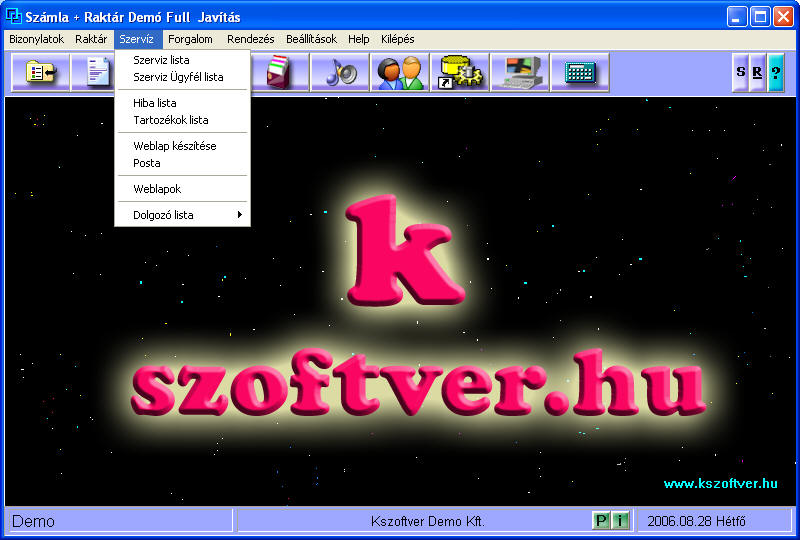Click the Demo status bar text
800x540 pixels.
[33, 521]
